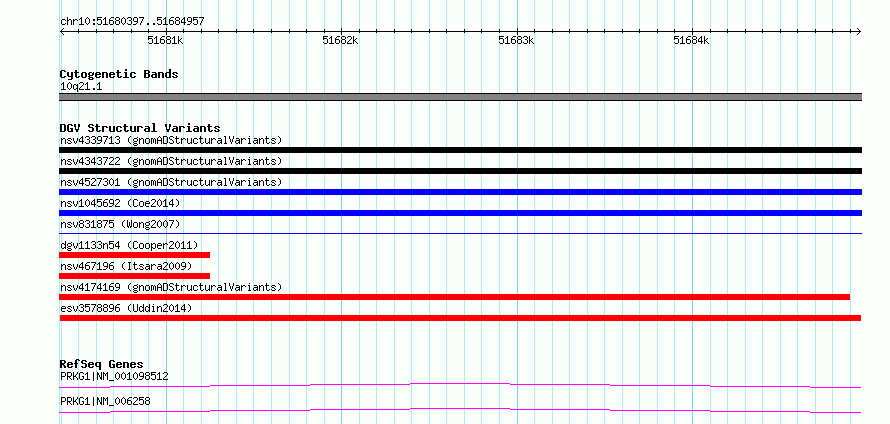Open variant label nsv1045692 (Coe2014)
Screen dimensions: 890x424
120,203
